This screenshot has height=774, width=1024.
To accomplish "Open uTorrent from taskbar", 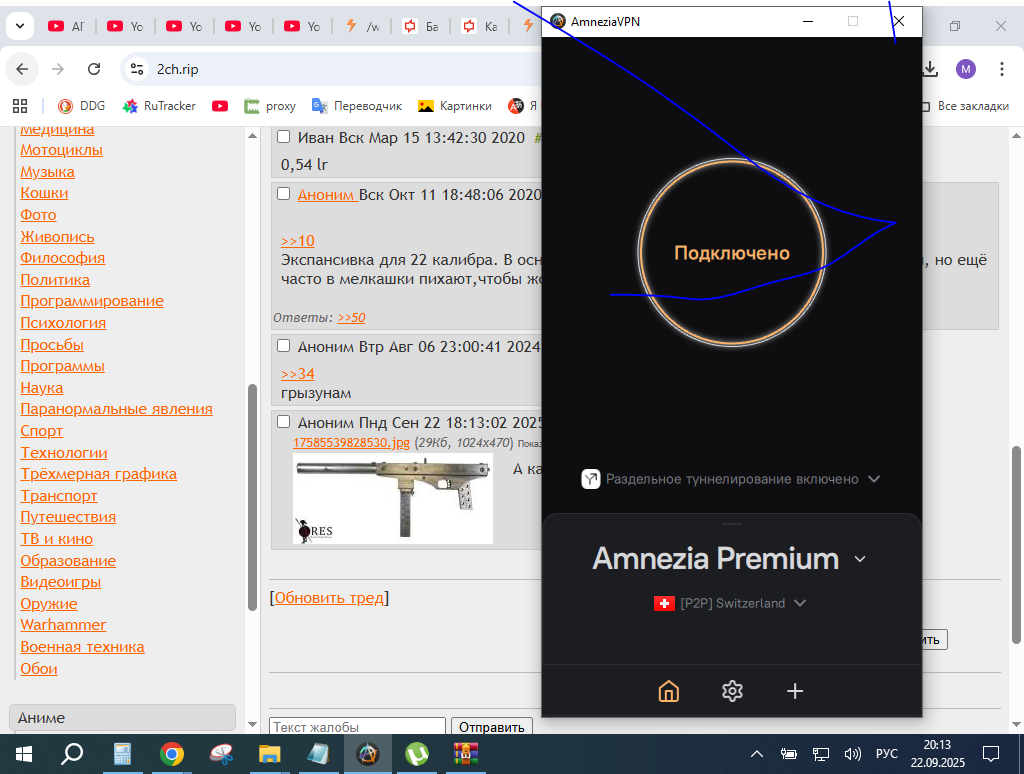I will tap(417, 754).
